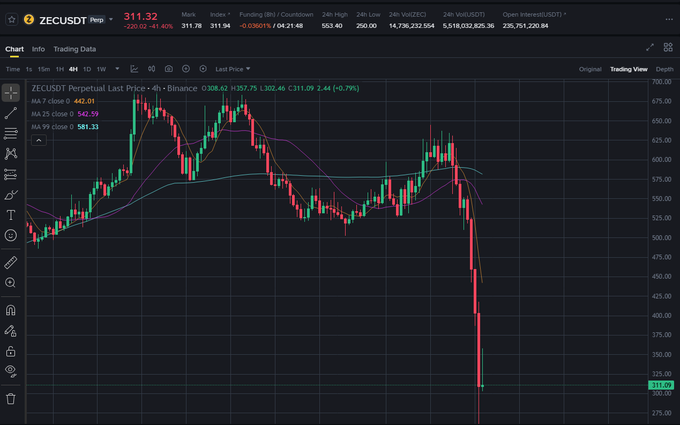680x425 pixels.
Task: Click the Funding (8h) / Countdown label
Action: (276, 14)
